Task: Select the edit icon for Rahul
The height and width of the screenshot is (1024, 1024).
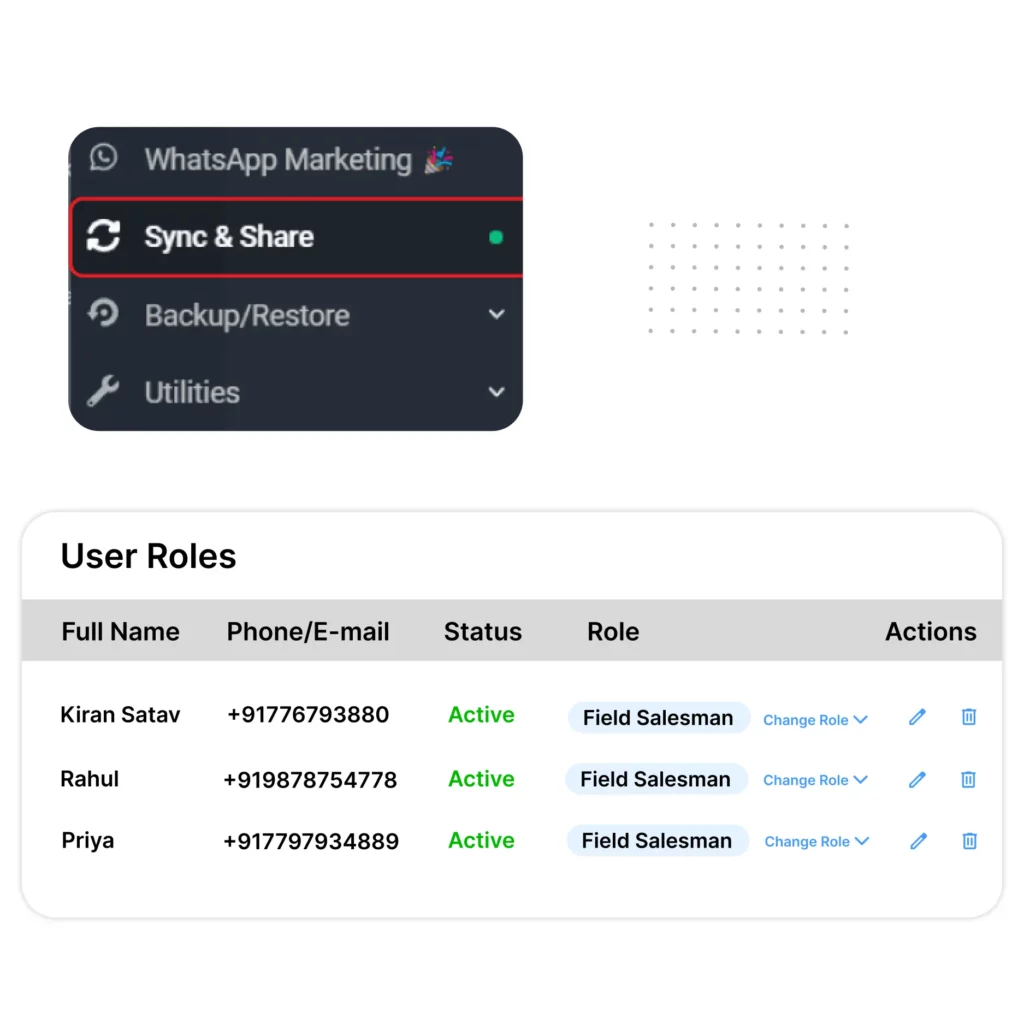Action: 917,779
